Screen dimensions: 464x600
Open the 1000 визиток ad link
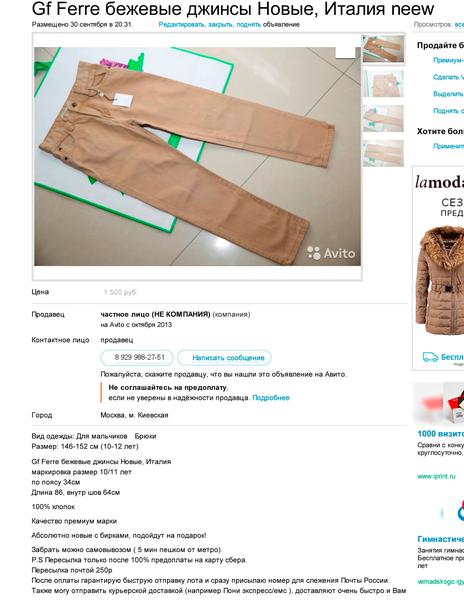click(x=441, y=434)
